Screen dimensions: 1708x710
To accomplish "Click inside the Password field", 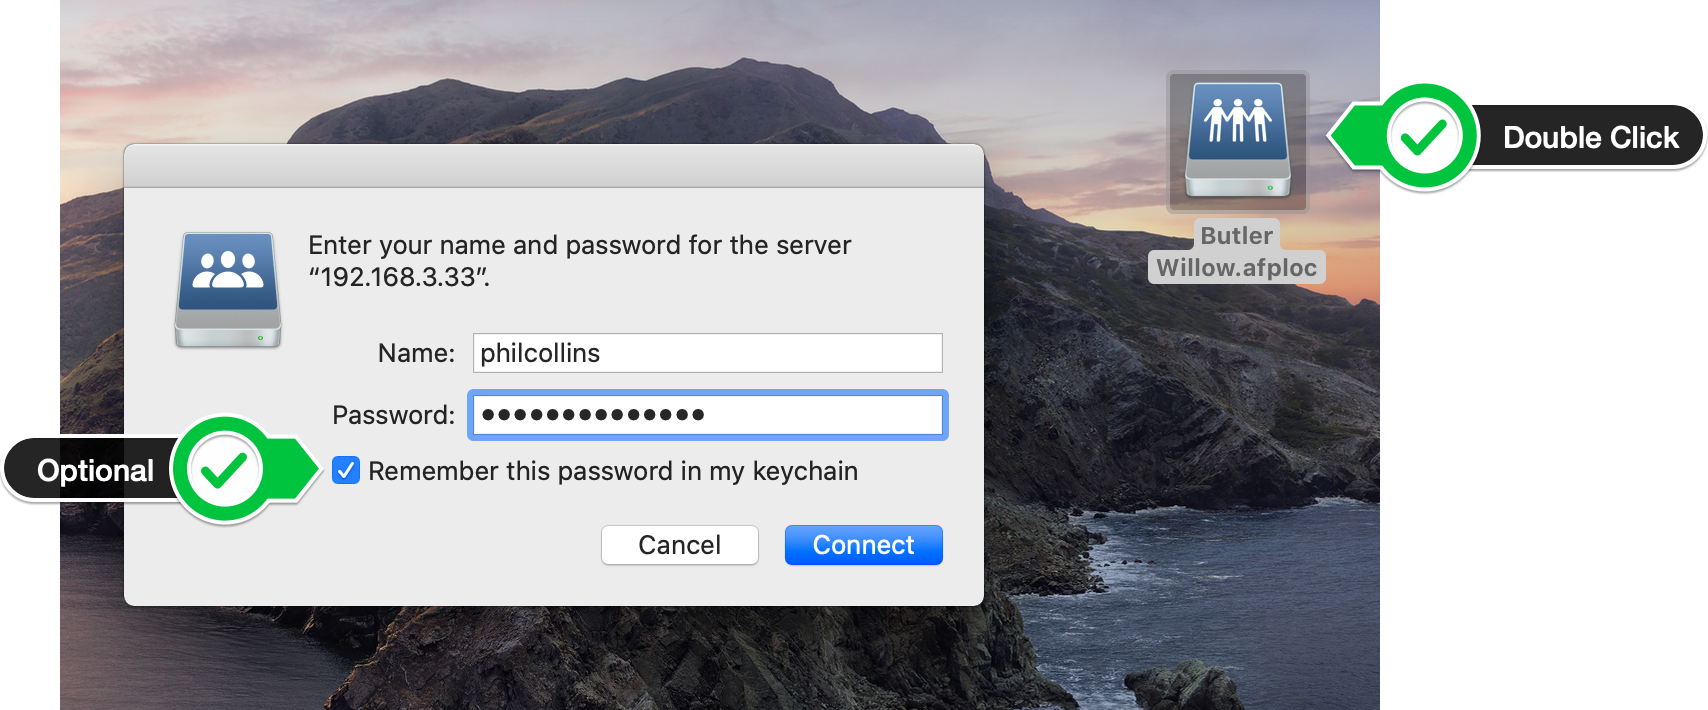I will [x=707, y=415].
